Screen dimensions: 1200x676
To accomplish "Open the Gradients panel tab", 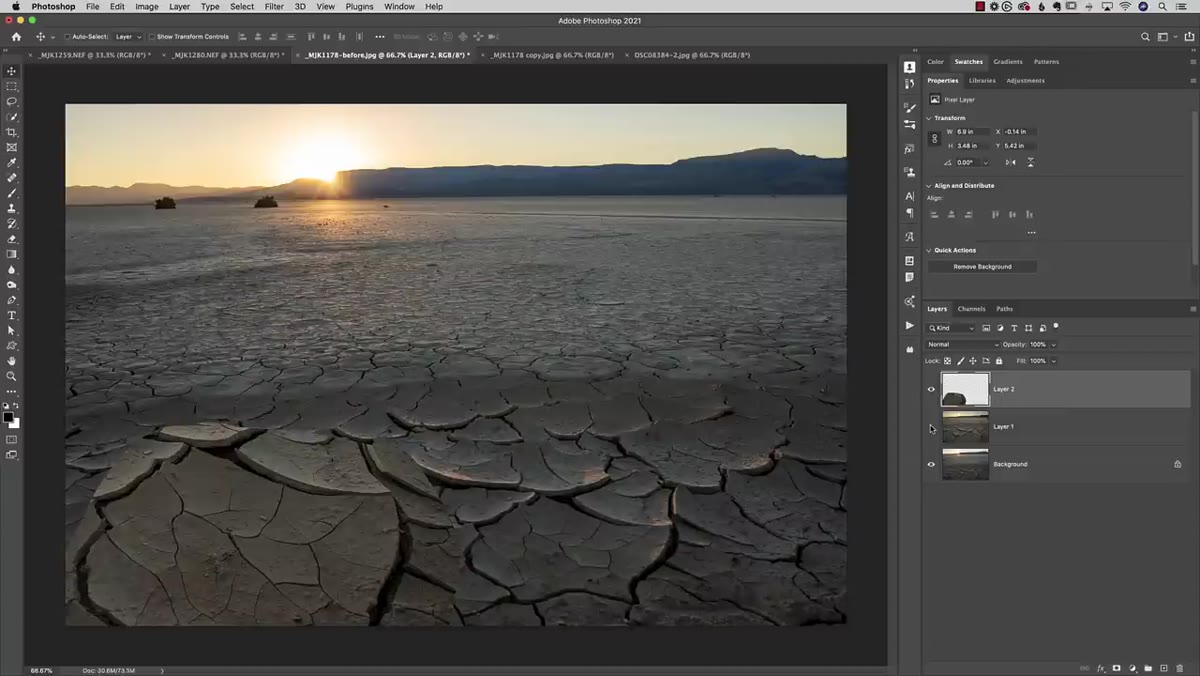I will click(x=1008, y=62).
